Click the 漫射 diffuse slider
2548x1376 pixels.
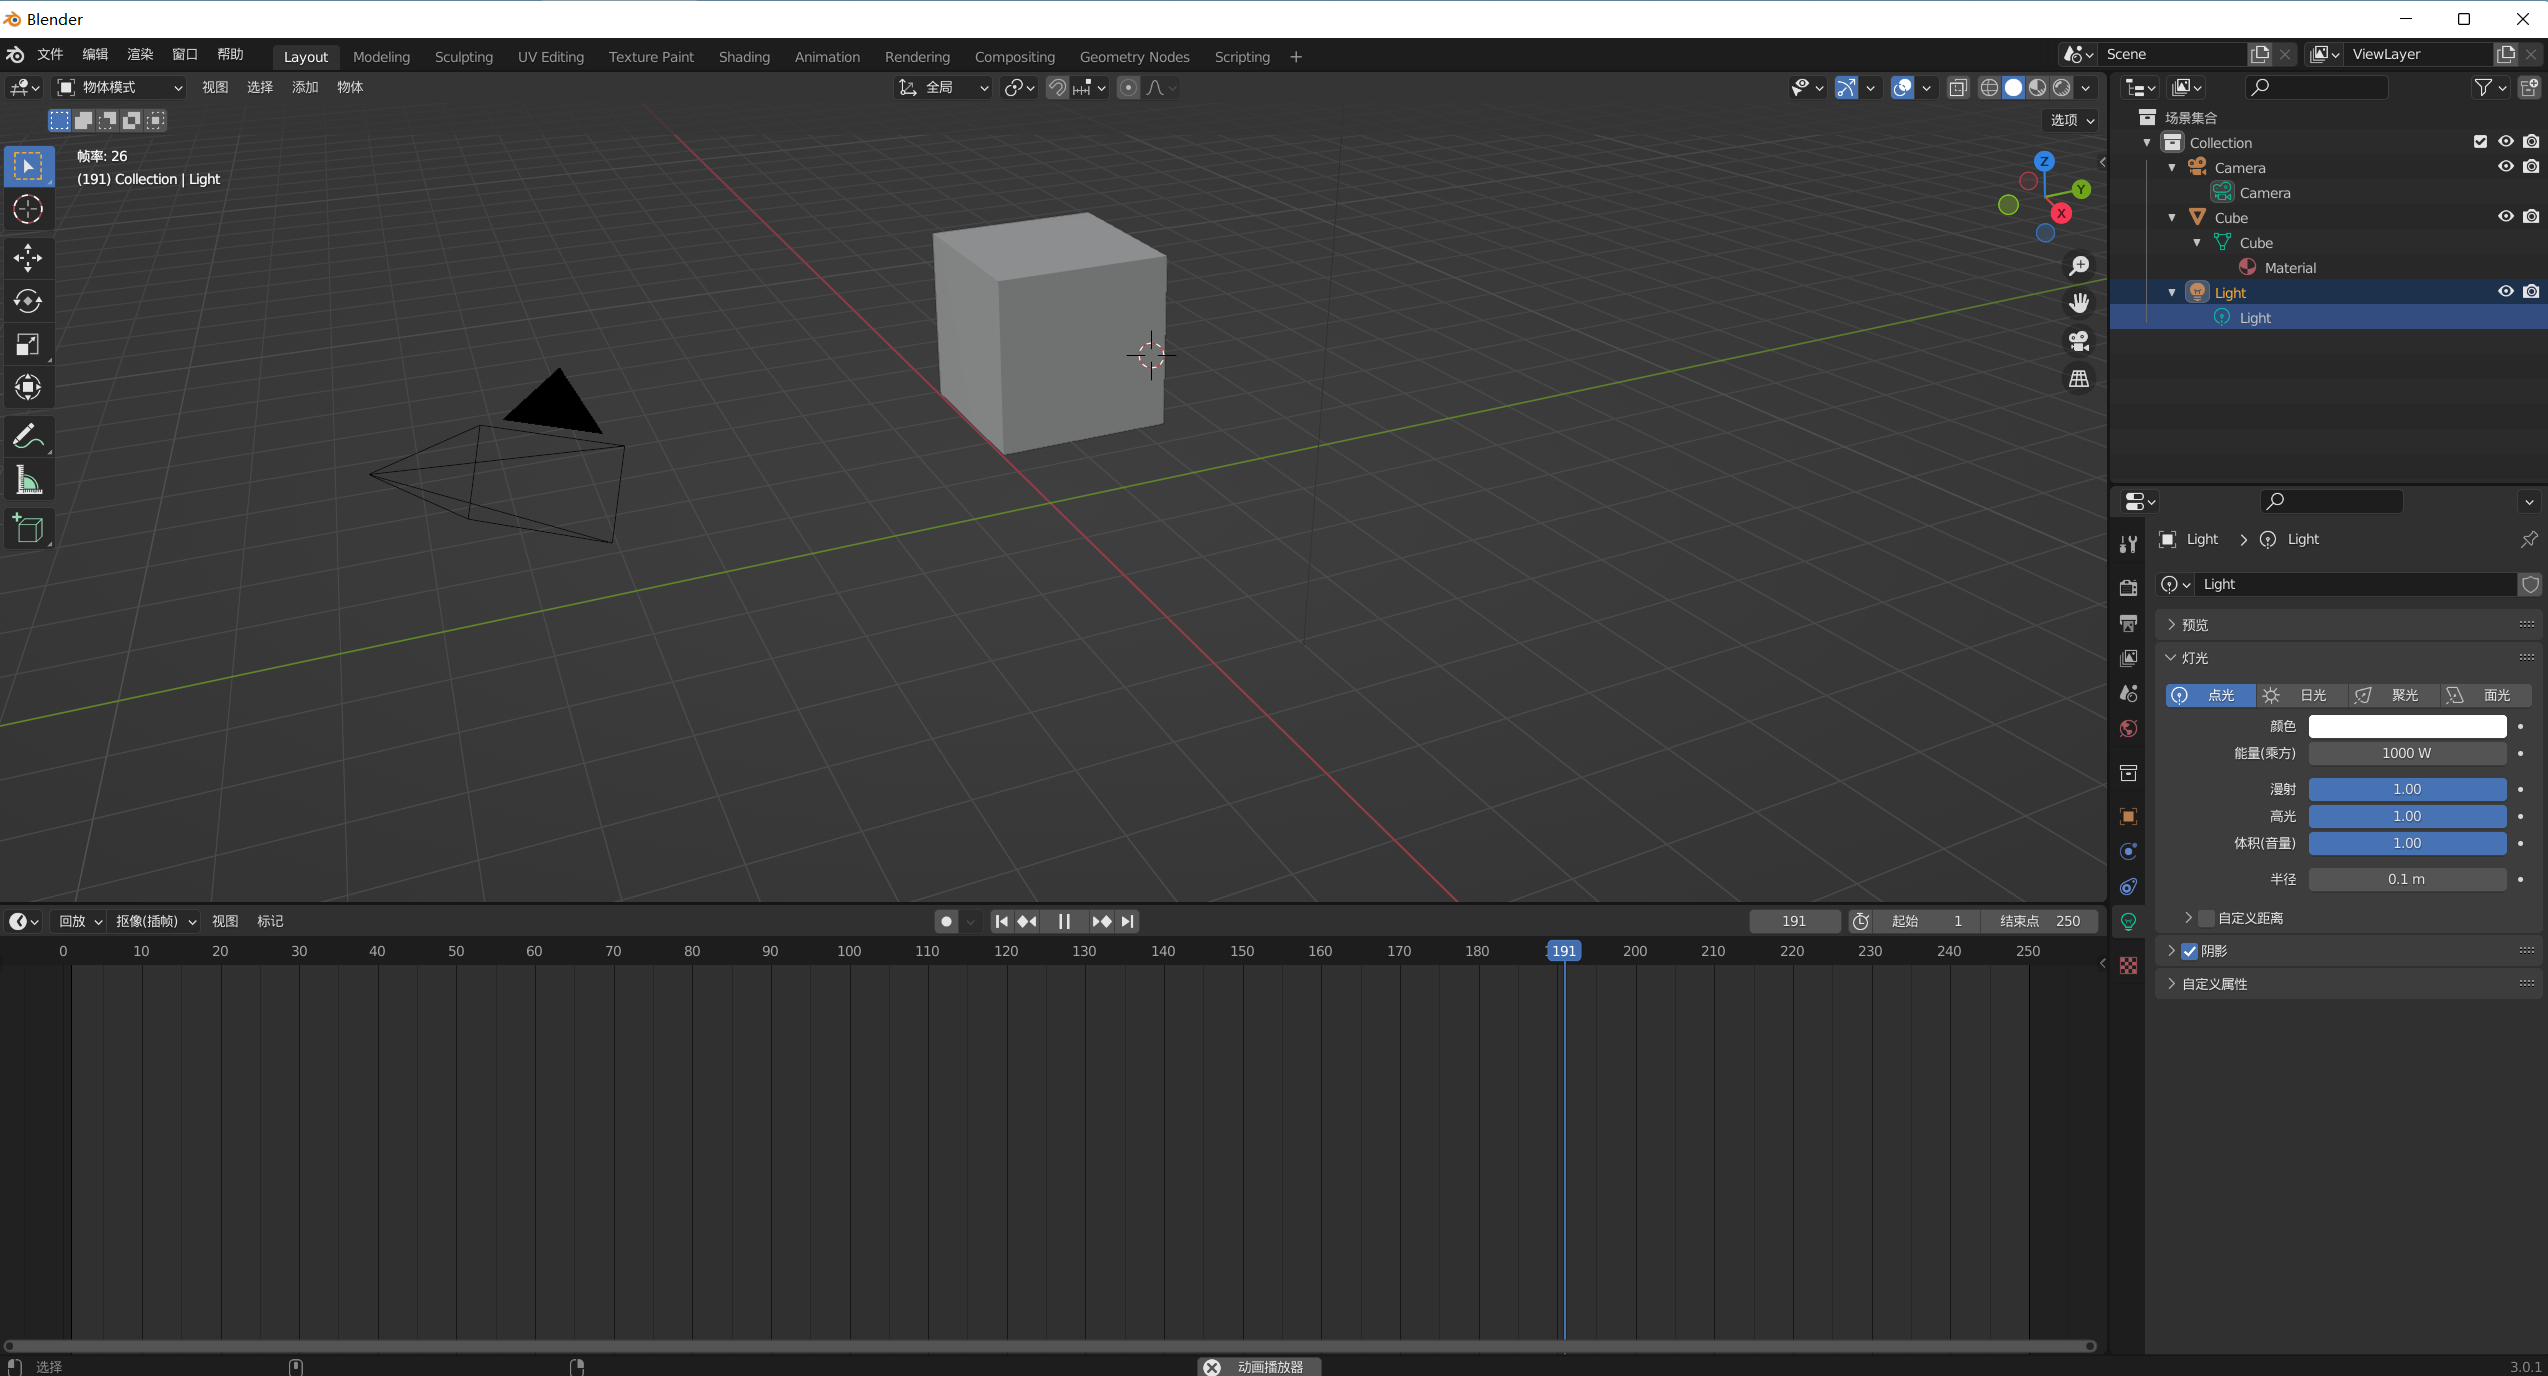(x=2407, y=789)
